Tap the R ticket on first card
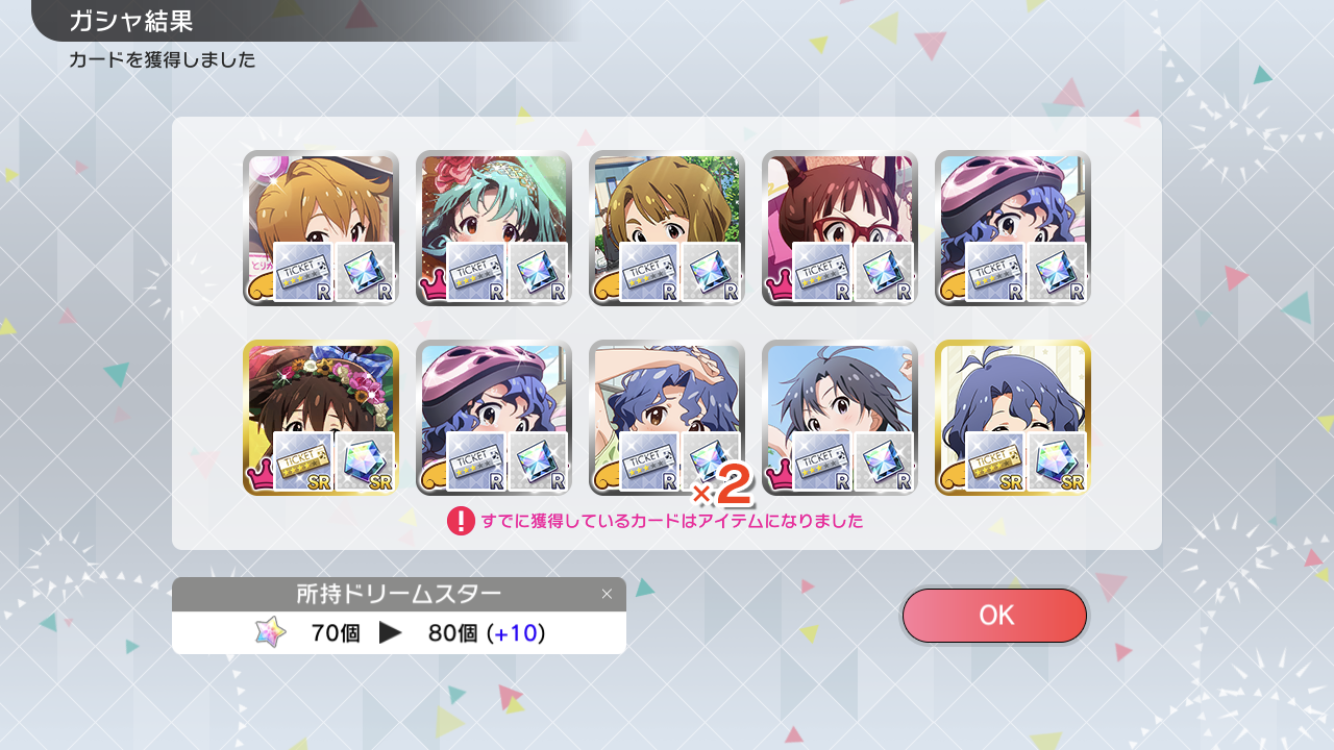 coord(304,273)
